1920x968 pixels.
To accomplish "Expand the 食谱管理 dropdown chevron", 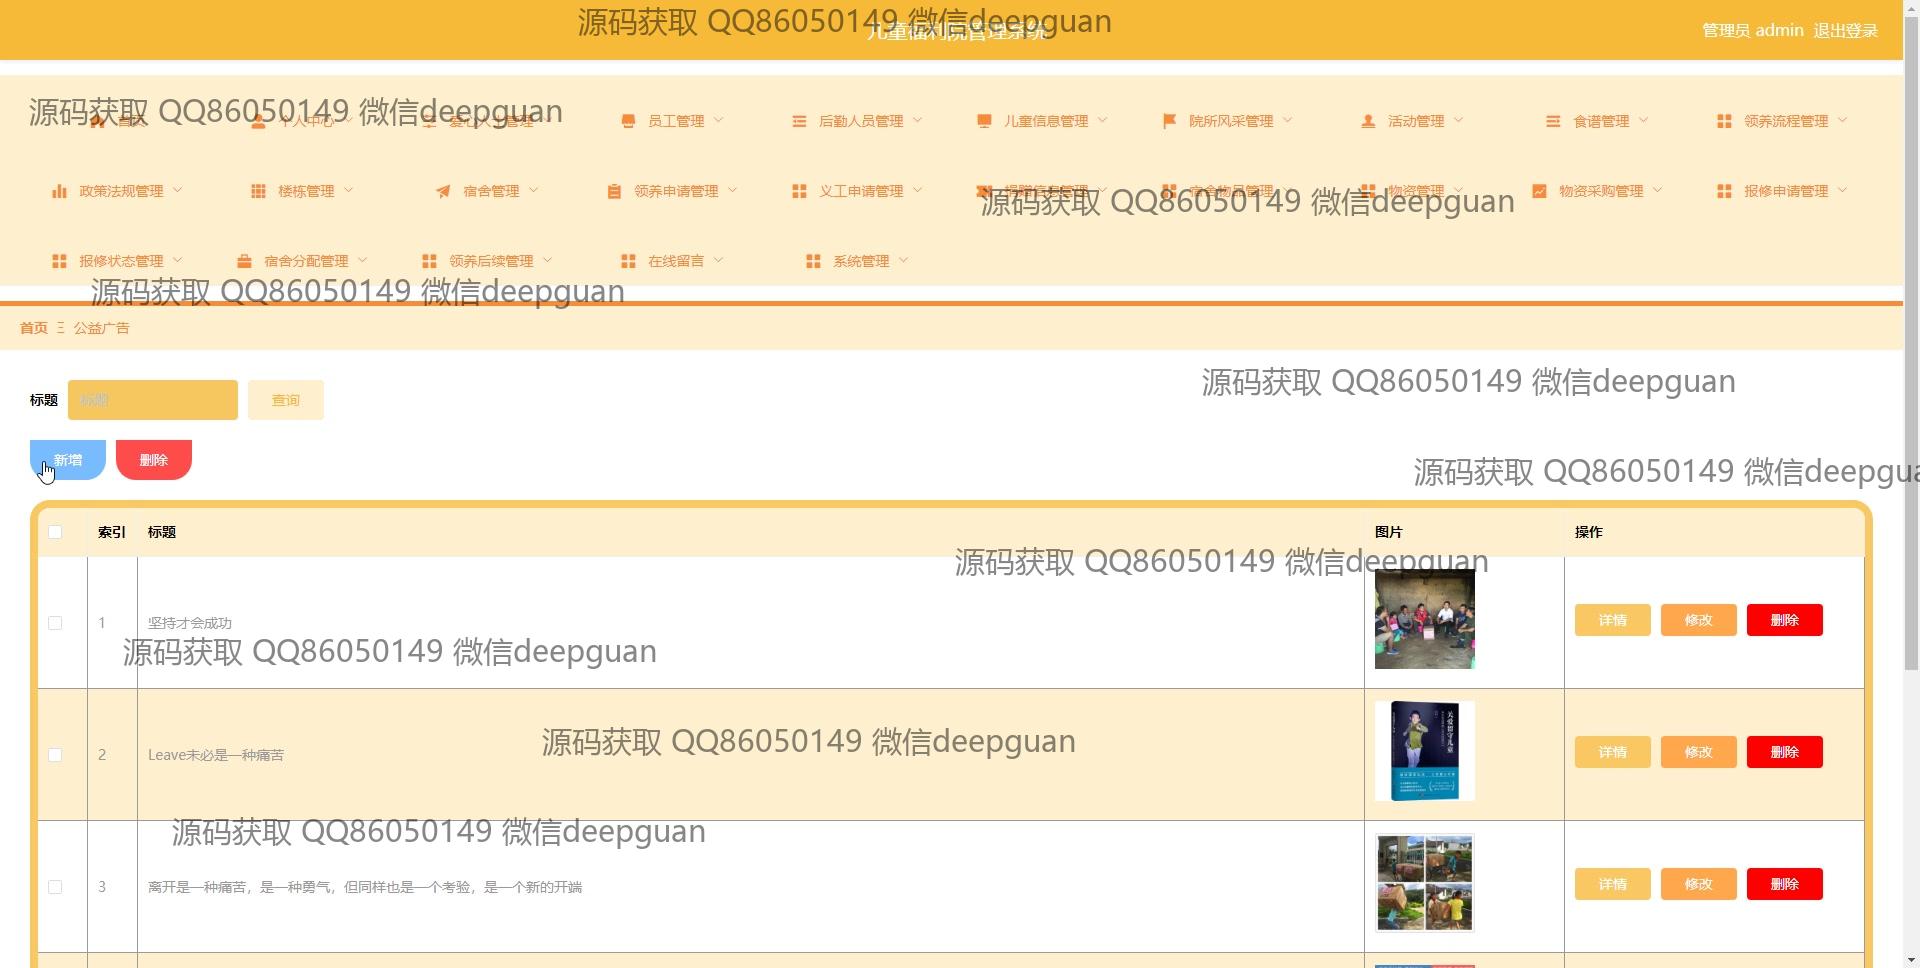I will [1644, 120].
